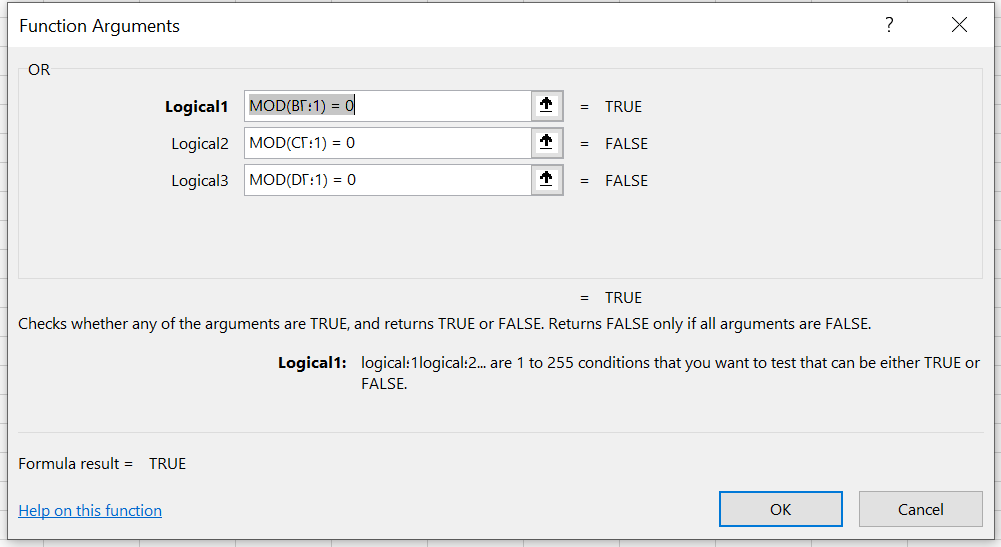The height and width of the screenshot is (547, 1001).
Task: Click the Logical2 range selector arrow icon
Action: [546, 143]
